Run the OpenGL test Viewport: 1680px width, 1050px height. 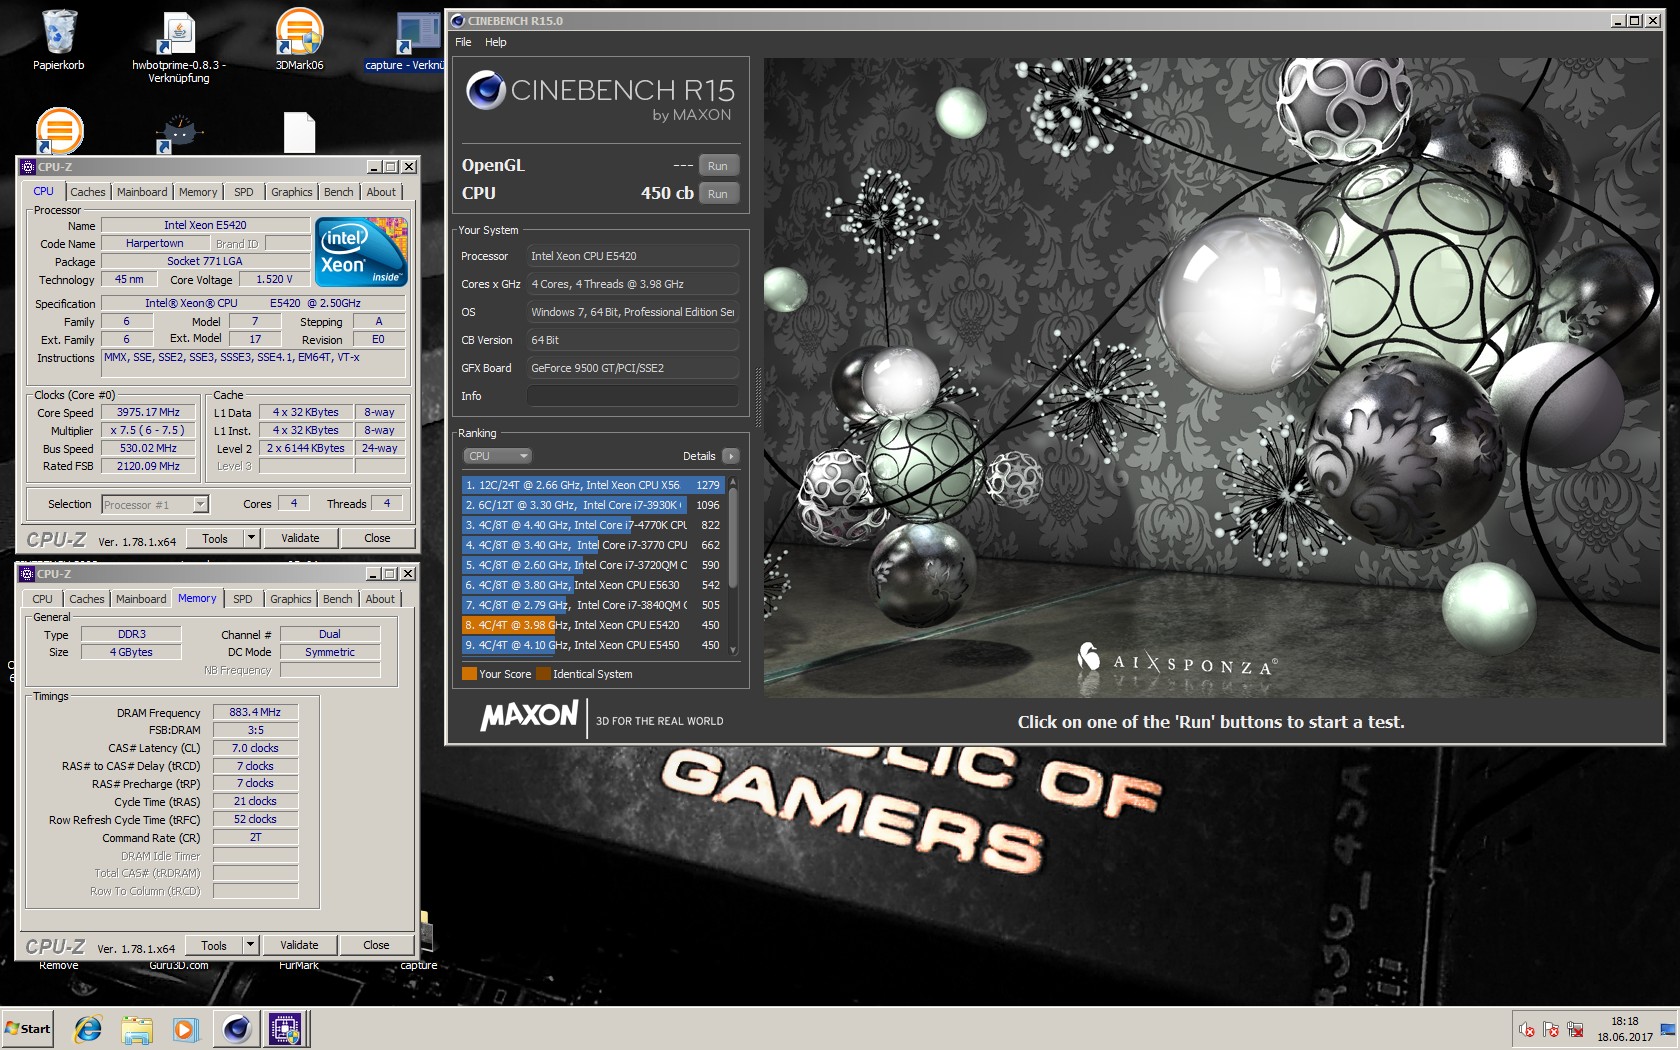click(x=718, y=166)
